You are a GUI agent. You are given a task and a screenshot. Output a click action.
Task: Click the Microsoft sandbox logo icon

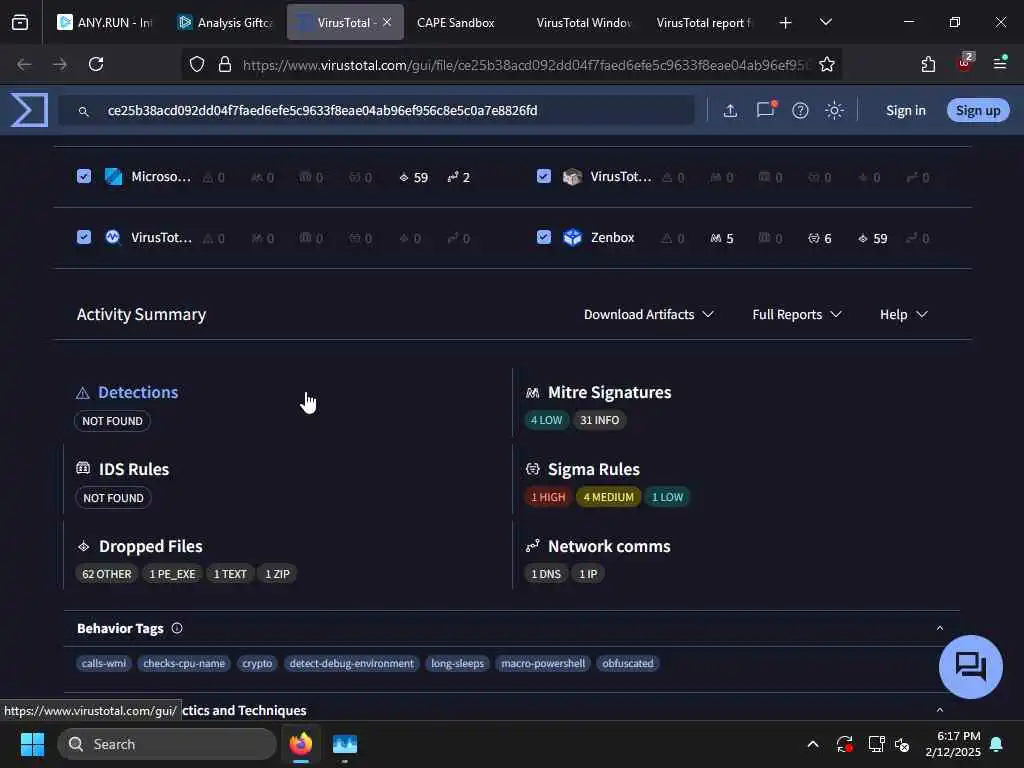pos(114,176)
